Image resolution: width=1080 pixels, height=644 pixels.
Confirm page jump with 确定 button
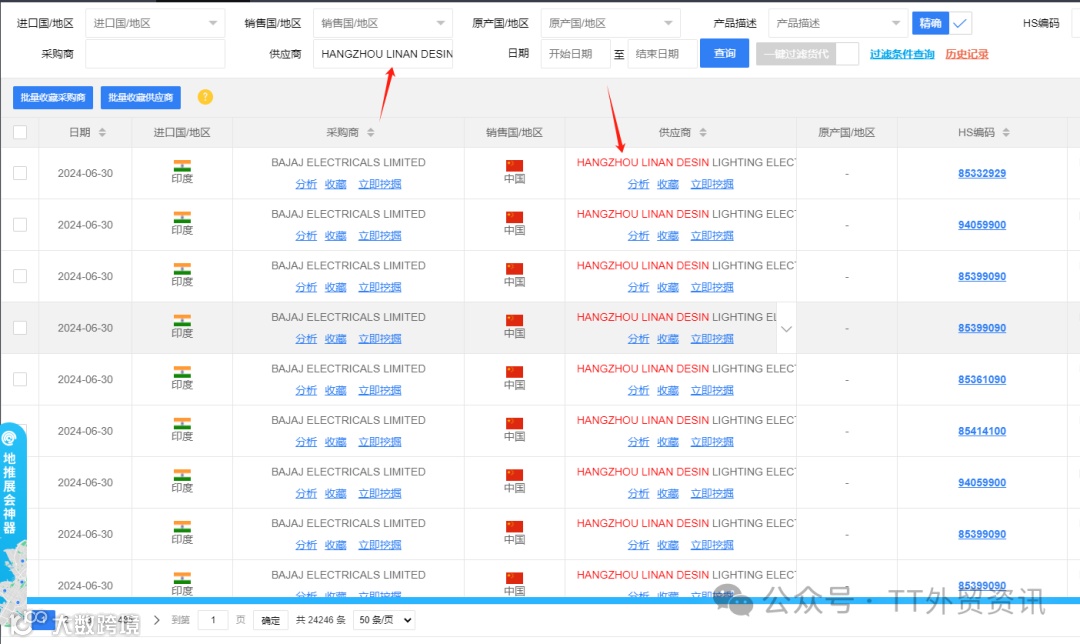tap(271, 620)
